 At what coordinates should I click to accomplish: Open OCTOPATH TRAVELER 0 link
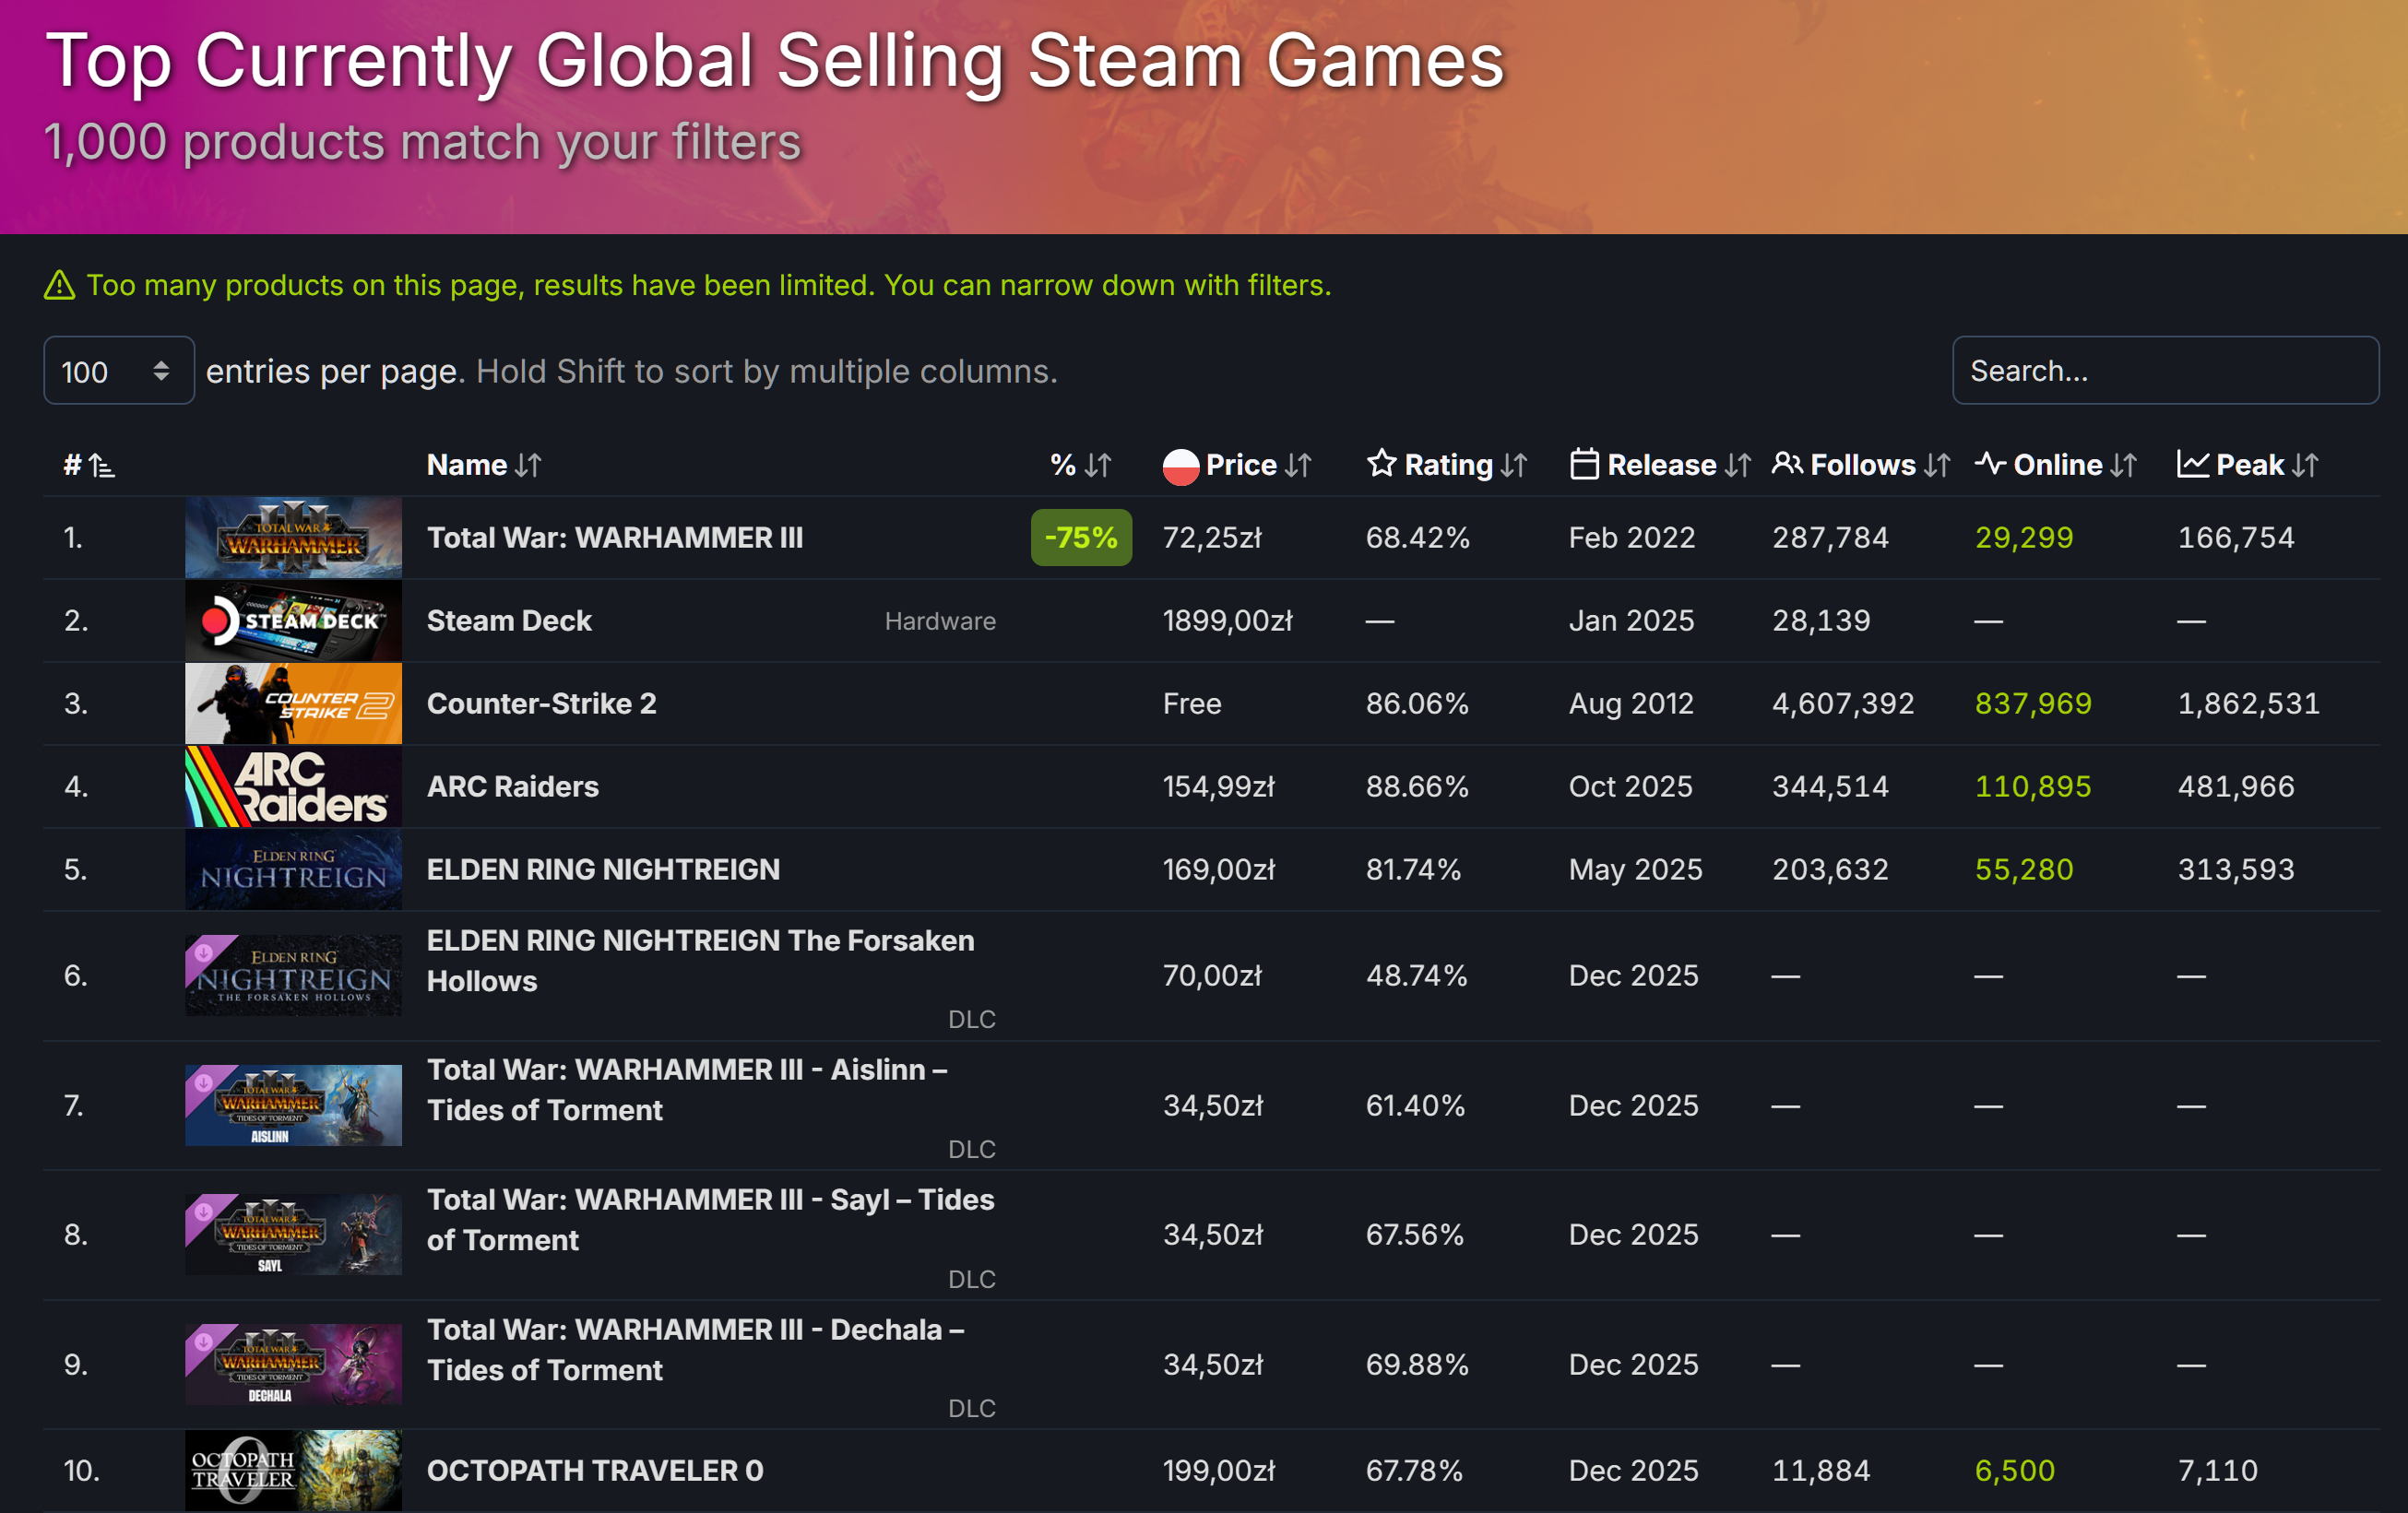click(x=594, y=1471)
